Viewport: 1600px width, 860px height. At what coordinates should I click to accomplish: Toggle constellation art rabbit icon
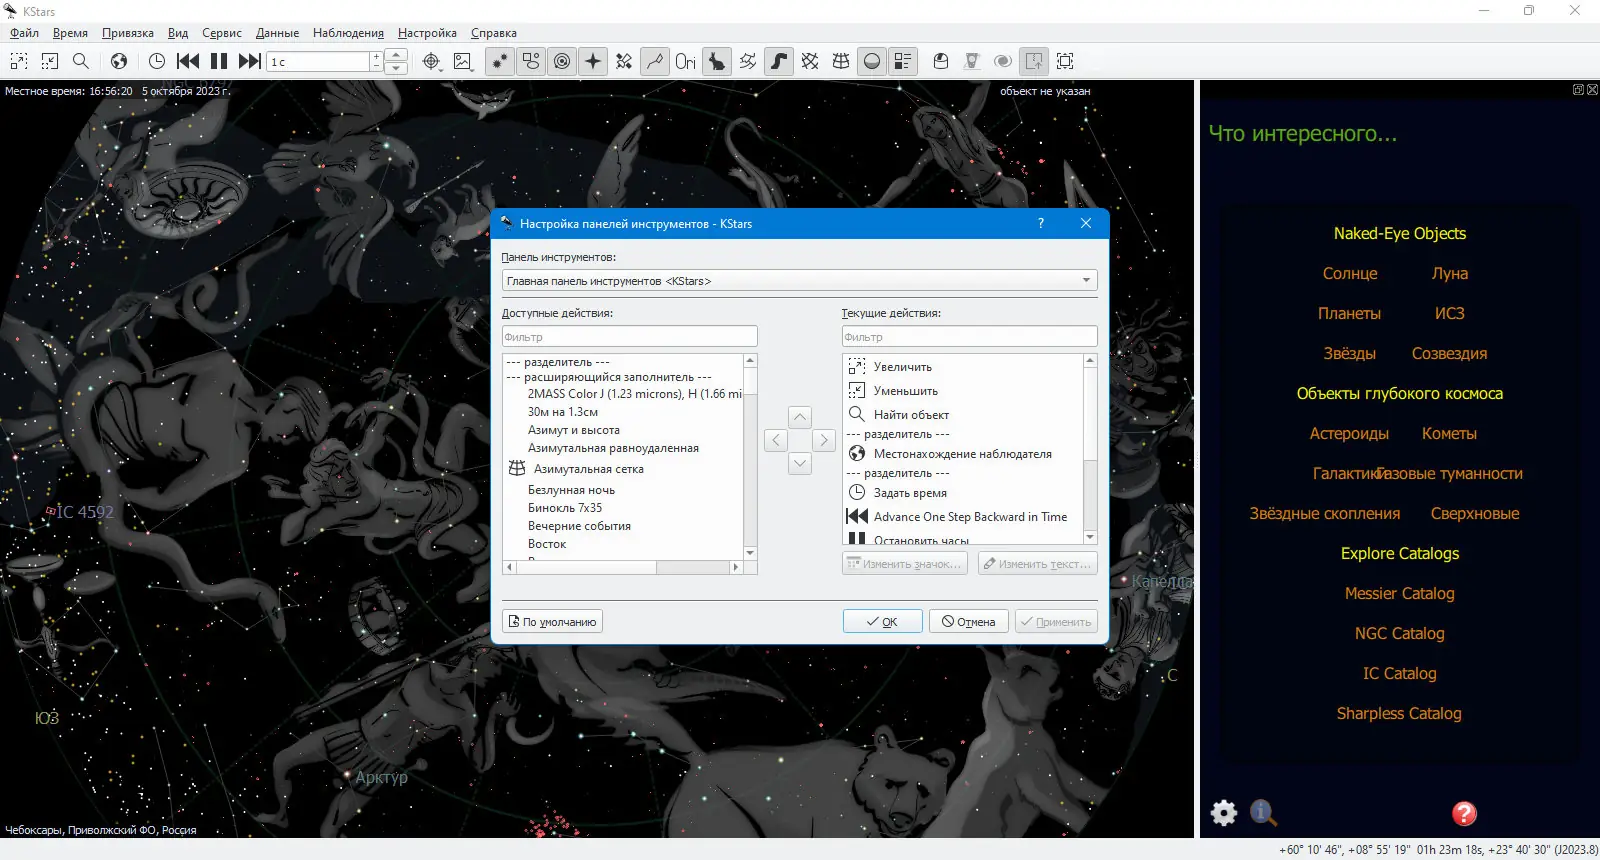coord(717,61)
